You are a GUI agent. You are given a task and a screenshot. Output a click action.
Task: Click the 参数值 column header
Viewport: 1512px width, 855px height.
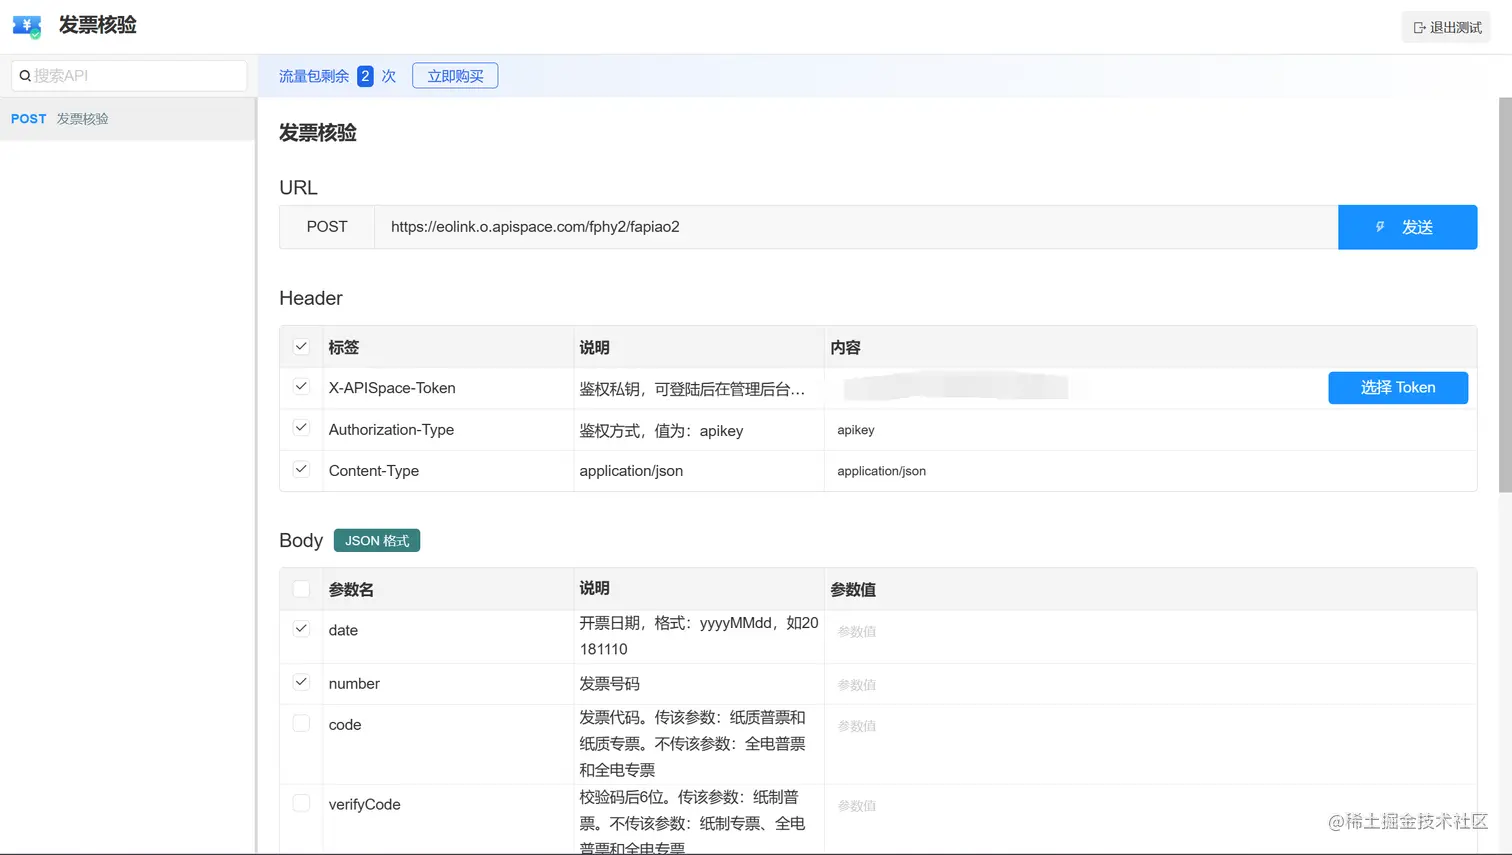853,590
